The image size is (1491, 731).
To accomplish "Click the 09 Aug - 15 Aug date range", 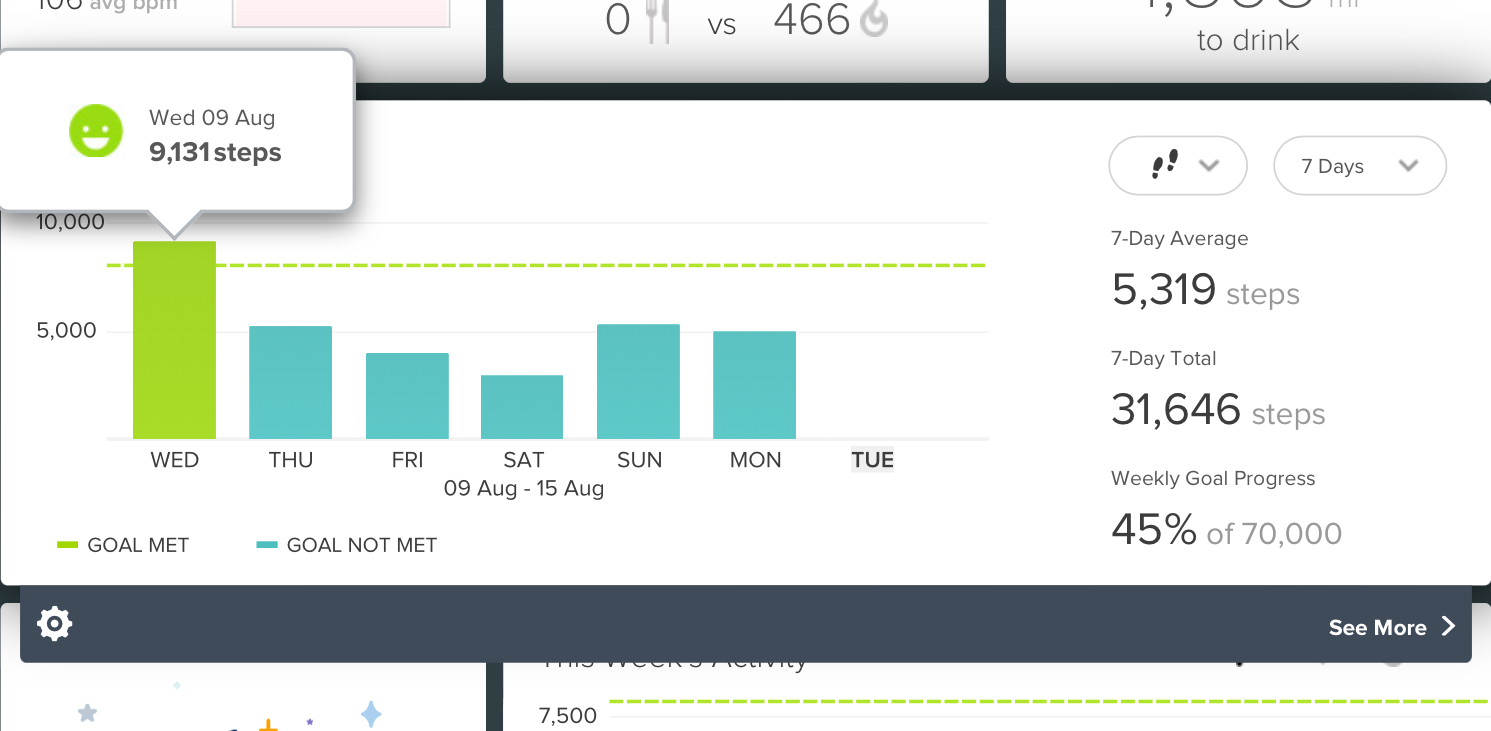I will tap(524, 489).
